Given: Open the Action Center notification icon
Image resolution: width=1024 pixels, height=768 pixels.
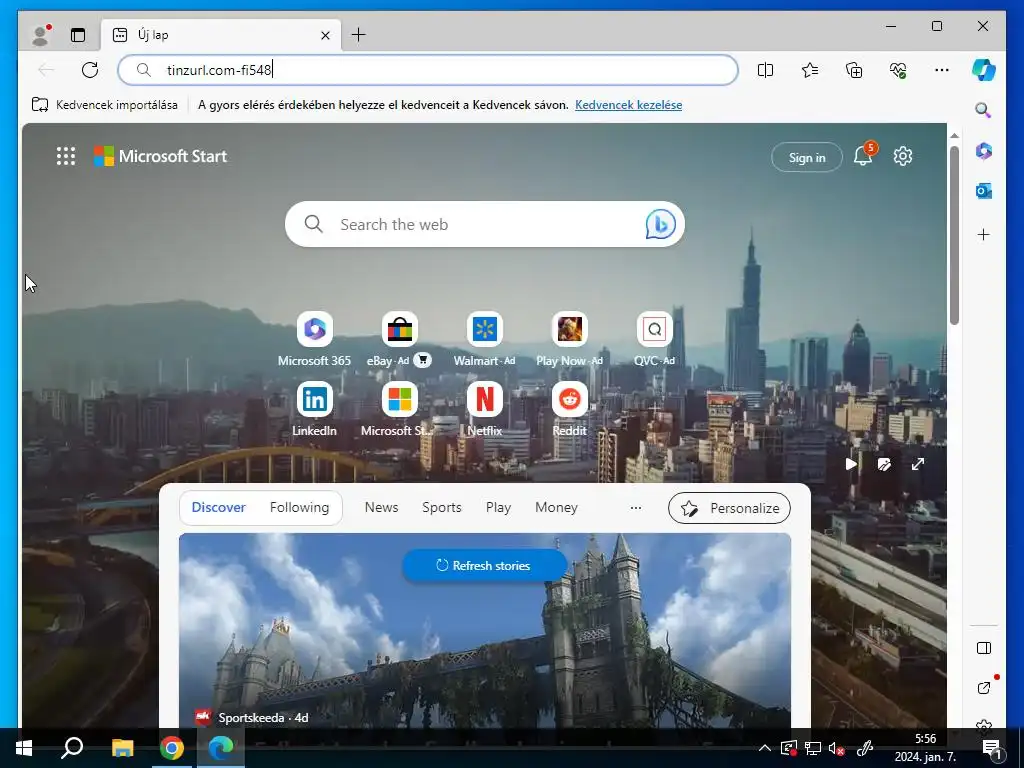Looking at the screenshot, I should [x=992, y=749].
